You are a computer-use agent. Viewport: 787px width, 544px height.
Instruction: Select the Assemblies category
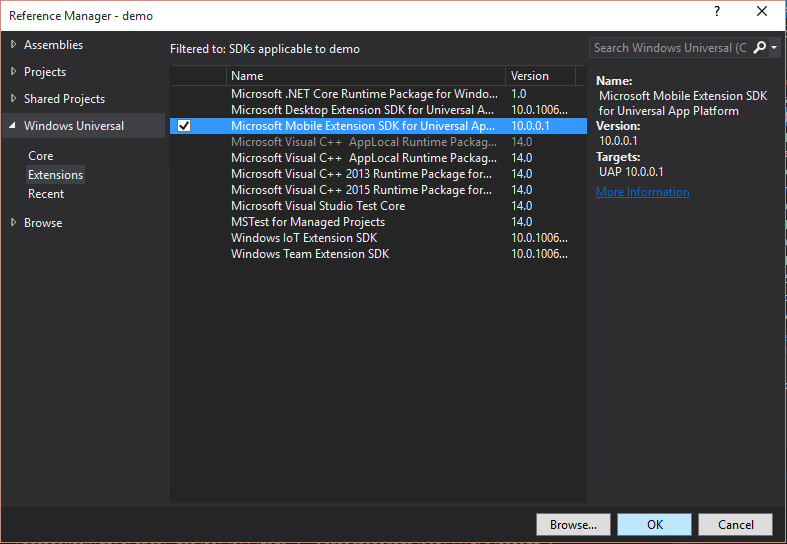coord(53,45)
